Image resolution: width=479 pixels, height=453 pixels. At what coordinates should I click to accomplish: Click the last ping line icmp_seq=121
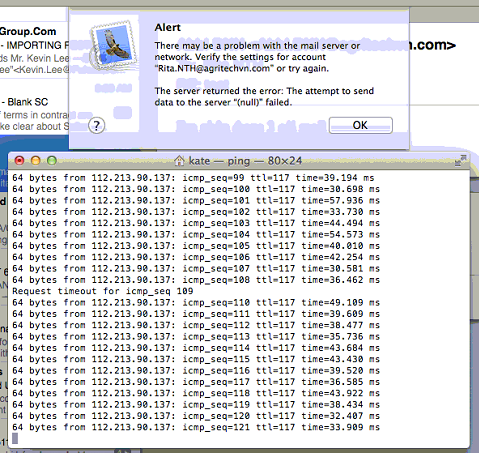pos(196,427)
